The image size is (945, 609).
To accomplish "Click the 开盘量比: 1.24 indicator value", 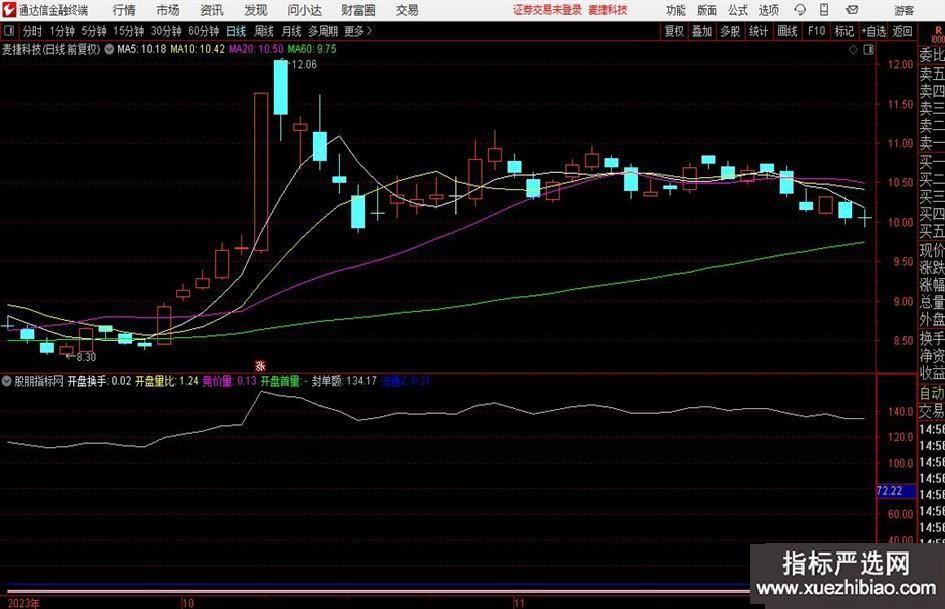I will [x=166, y=381].
